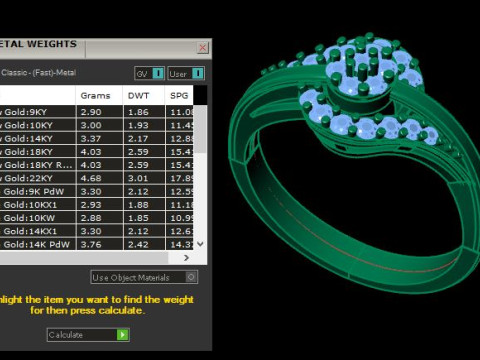Click the 4.68 grams value
480x360 pixels.
91,178
